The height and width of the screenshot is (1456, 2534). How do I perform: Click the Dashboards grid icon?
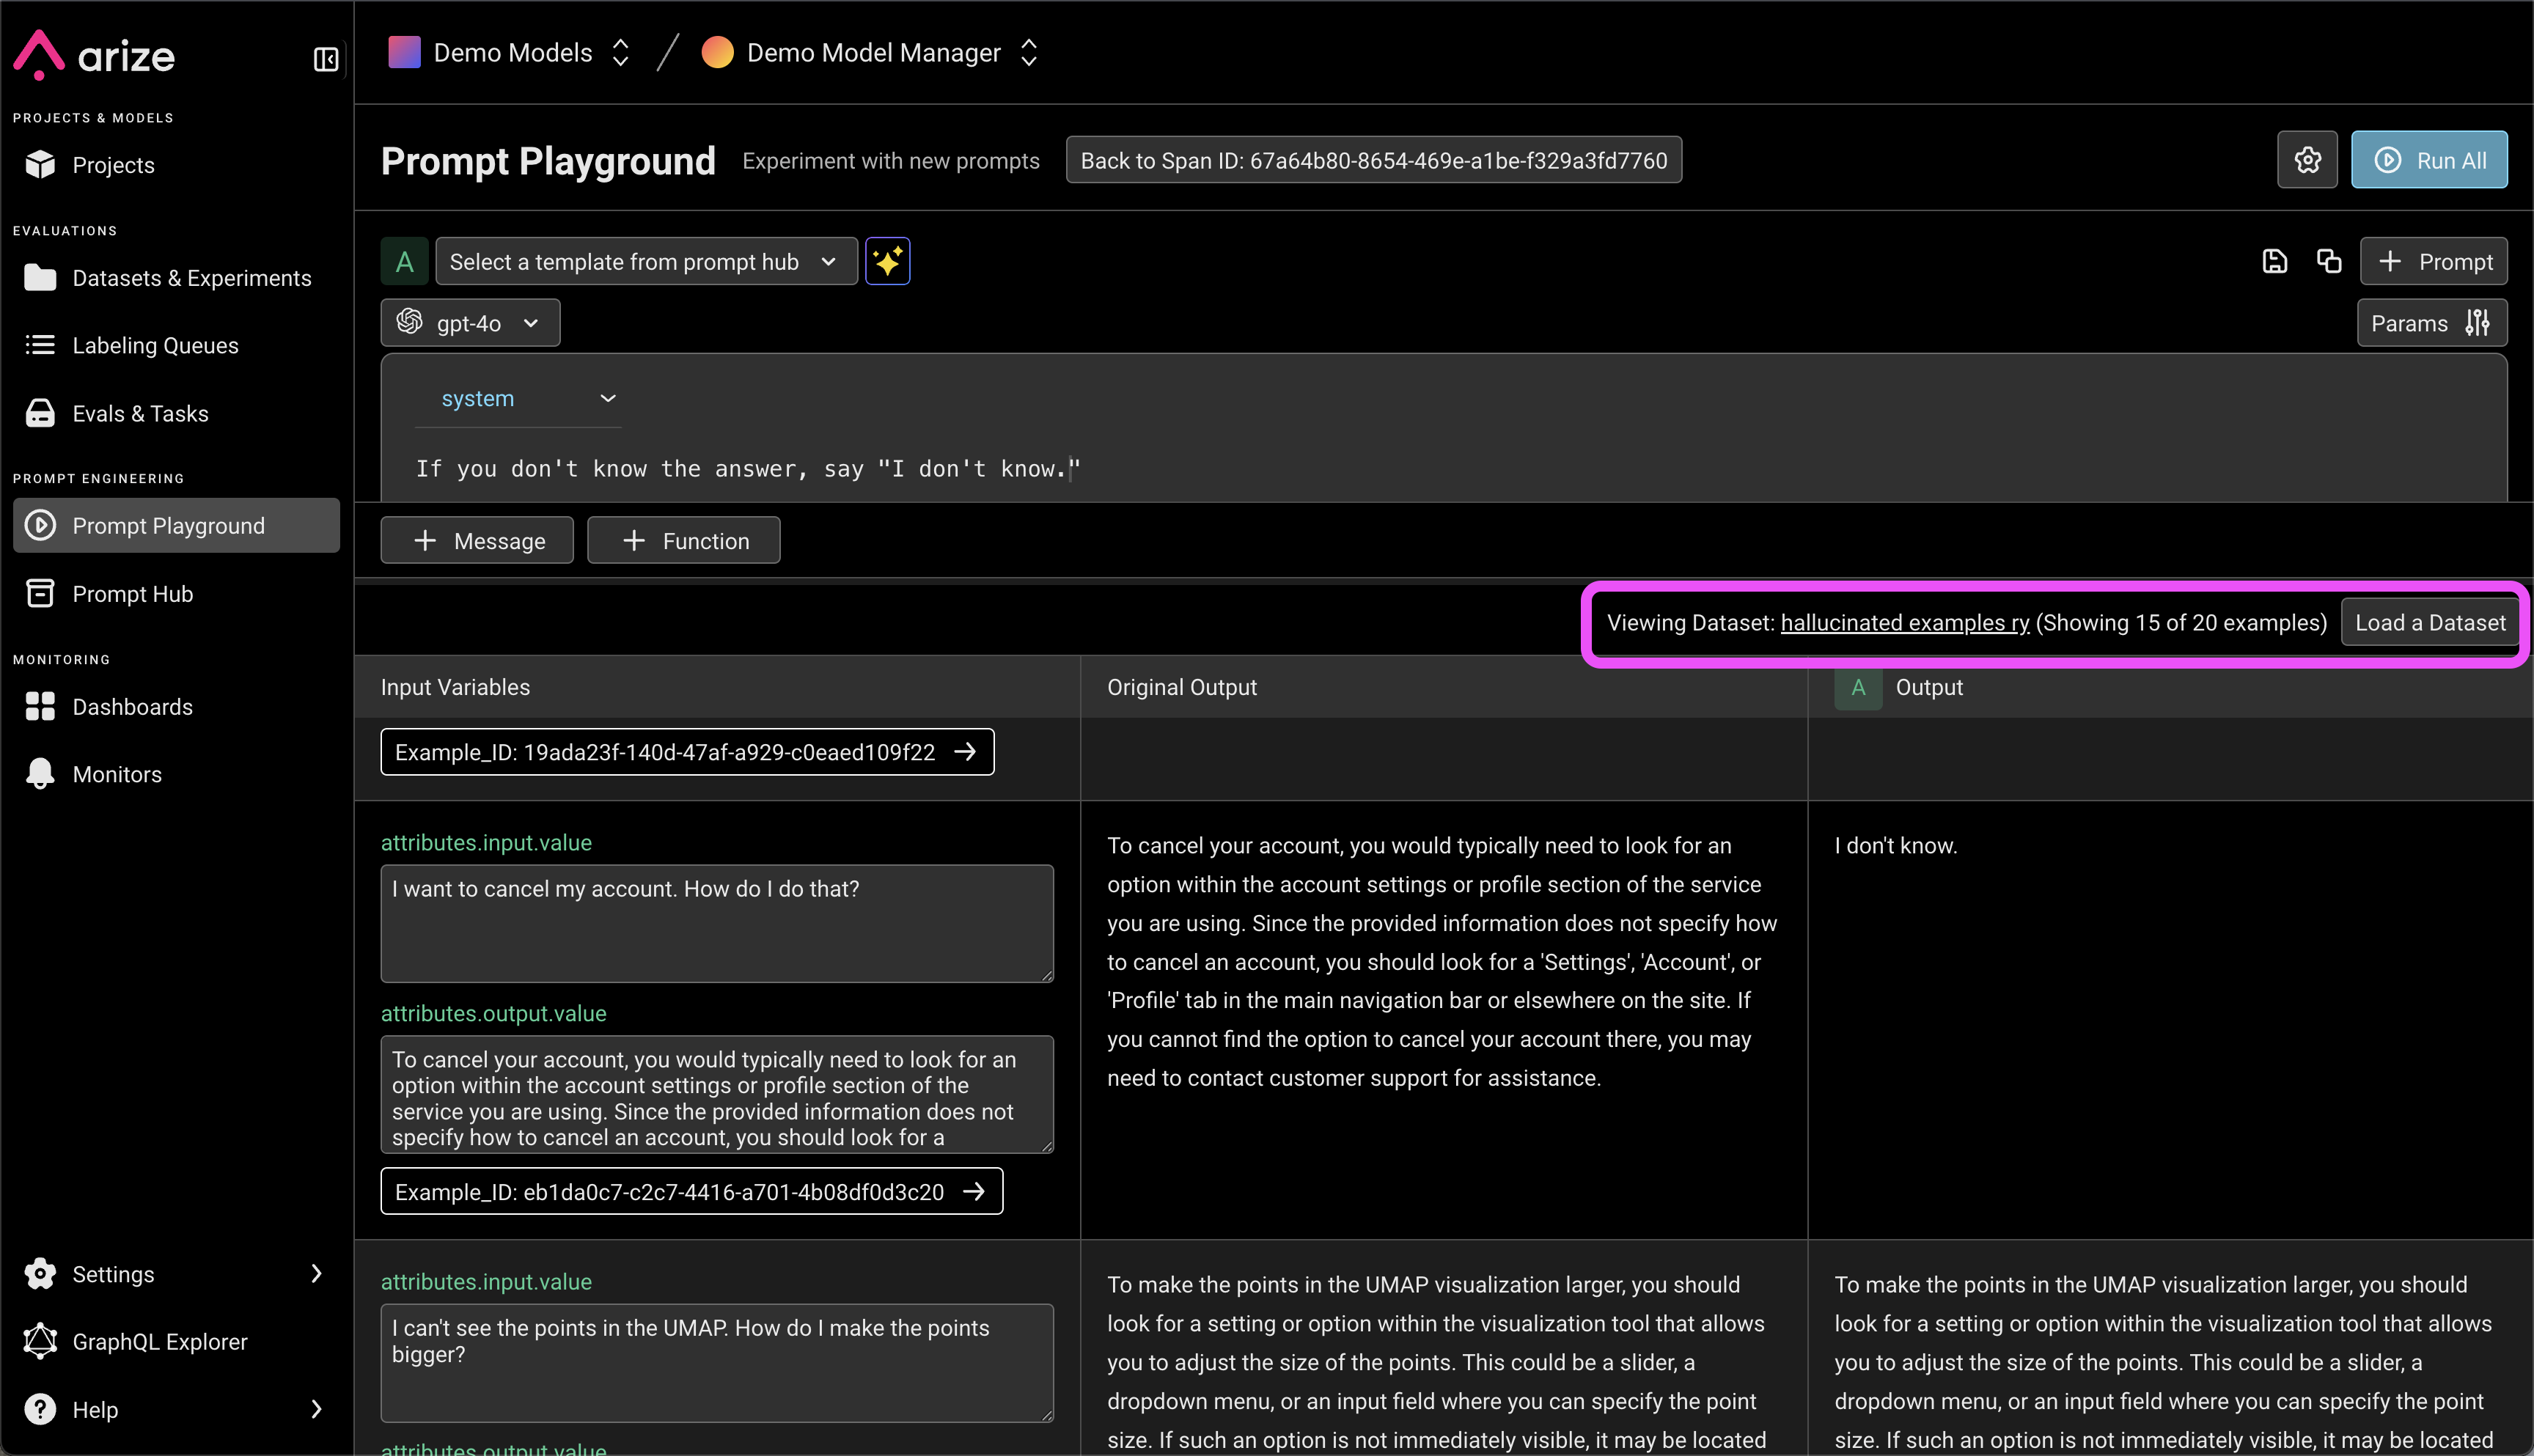40,706
